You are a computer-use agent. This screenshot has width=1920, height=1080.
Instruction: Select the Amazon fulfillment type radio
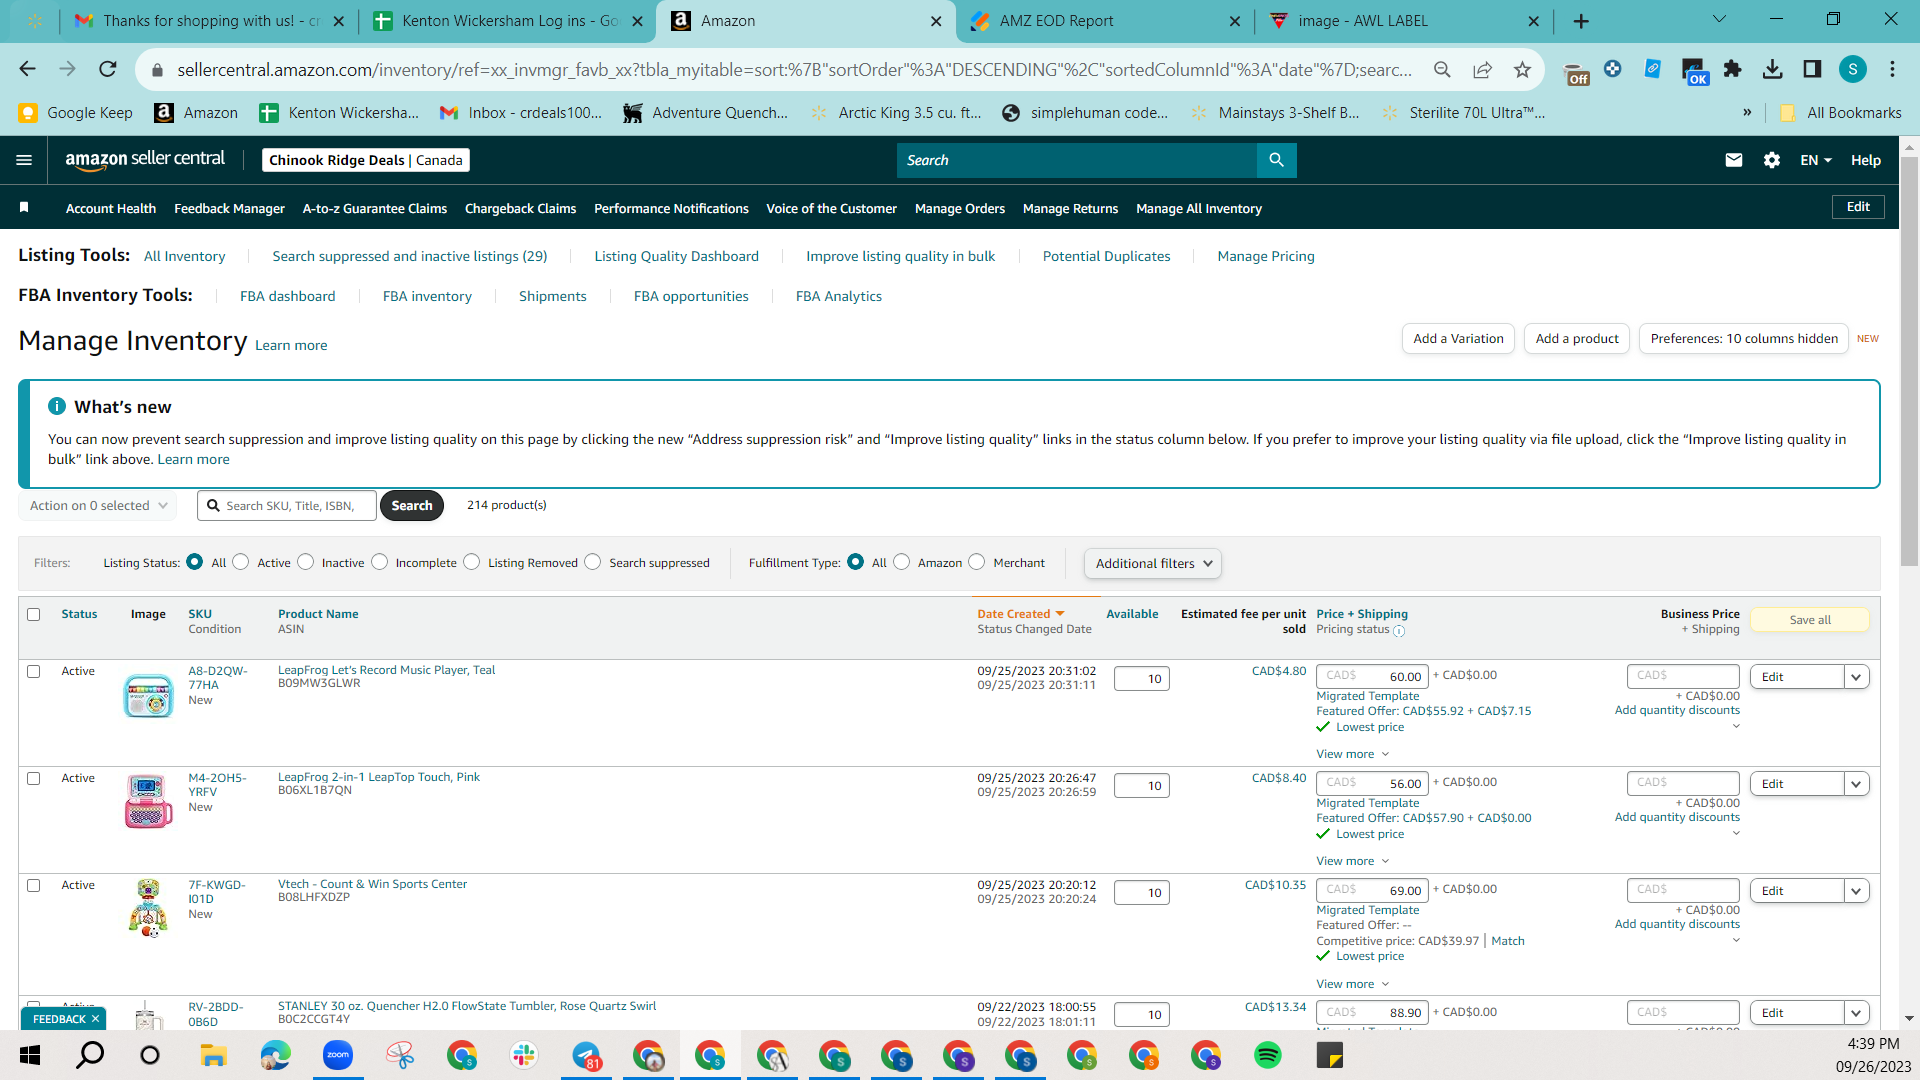click(902, 562)
